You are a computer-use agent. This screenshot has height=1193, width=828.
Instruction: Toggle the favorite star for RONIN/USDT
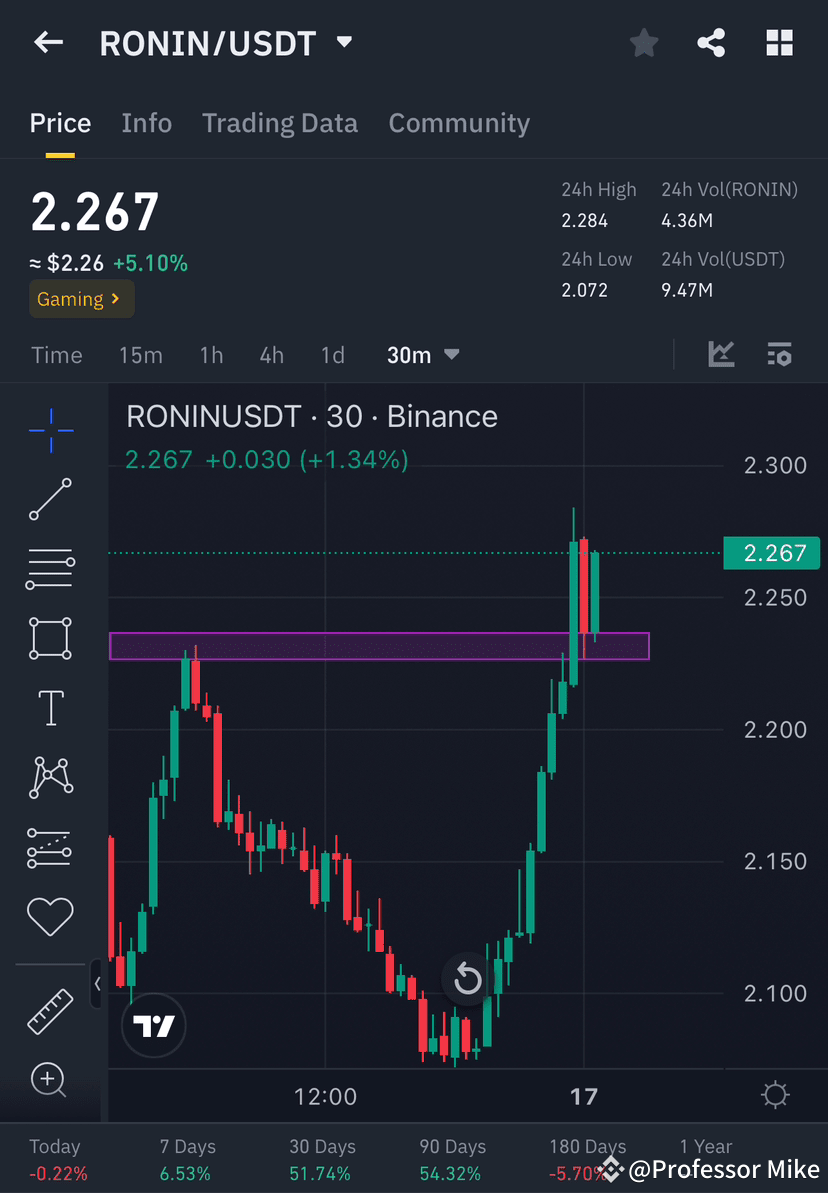pos(643,42)
